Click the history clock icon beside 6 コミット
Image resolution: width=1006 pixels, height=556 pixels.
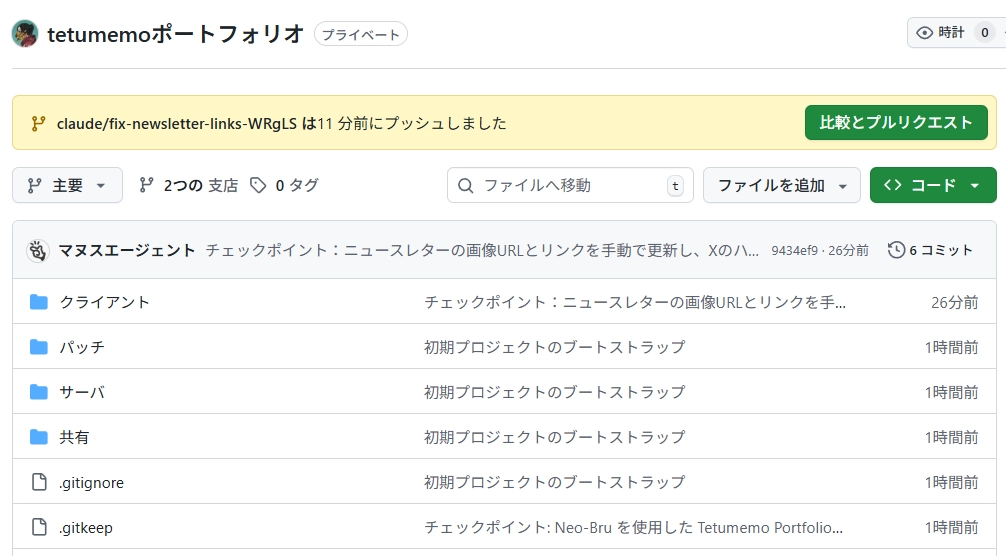coord(896,250)
